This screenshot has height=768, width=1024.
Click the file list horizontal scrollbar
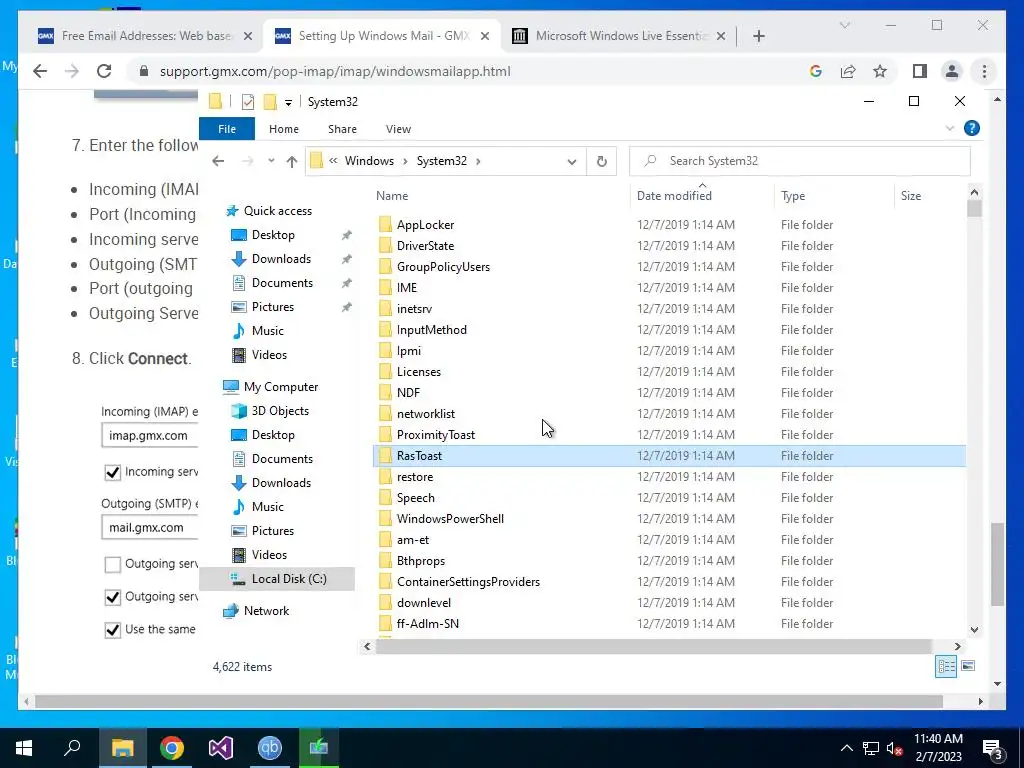[653, 647]
